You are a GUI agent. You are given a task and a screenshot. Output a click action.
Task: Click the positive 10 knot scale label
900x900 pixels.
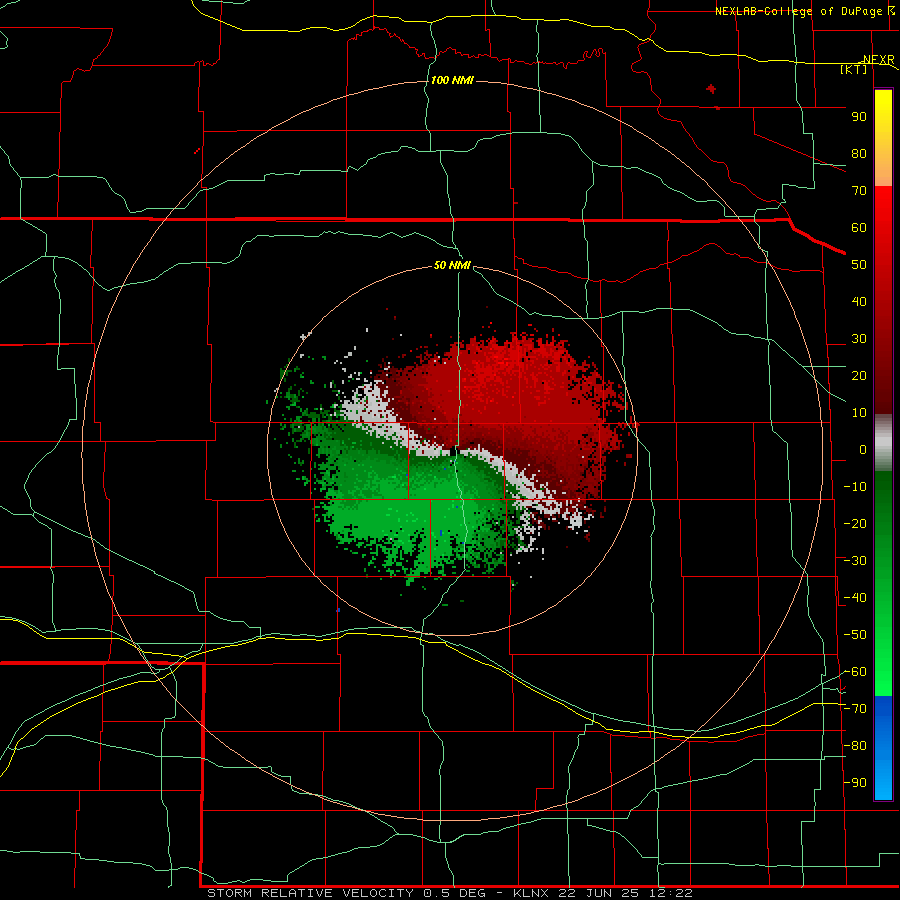coord(859,413)
